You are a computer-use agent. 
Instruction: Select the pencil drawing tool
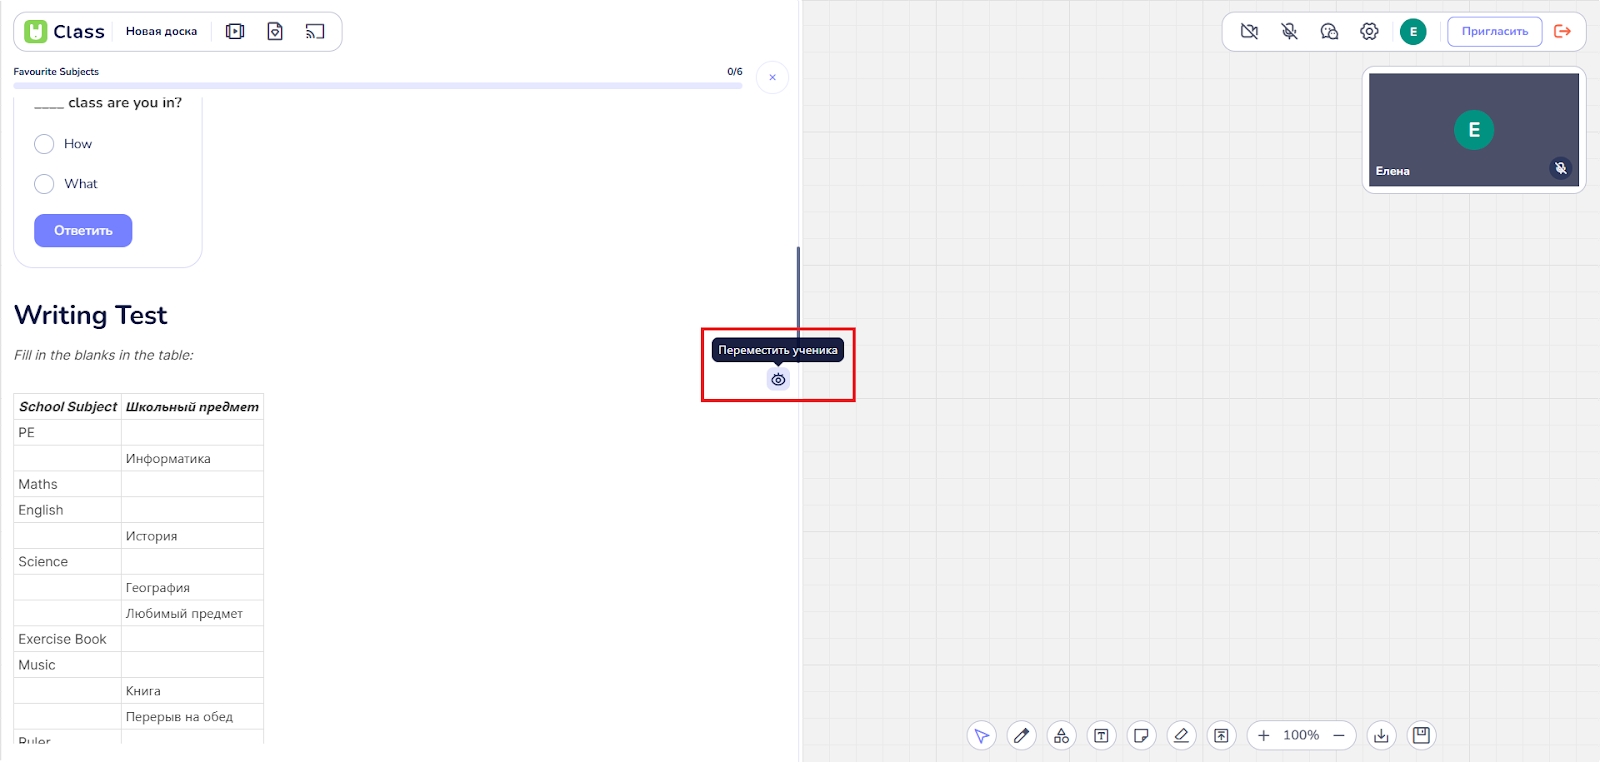1021,736
